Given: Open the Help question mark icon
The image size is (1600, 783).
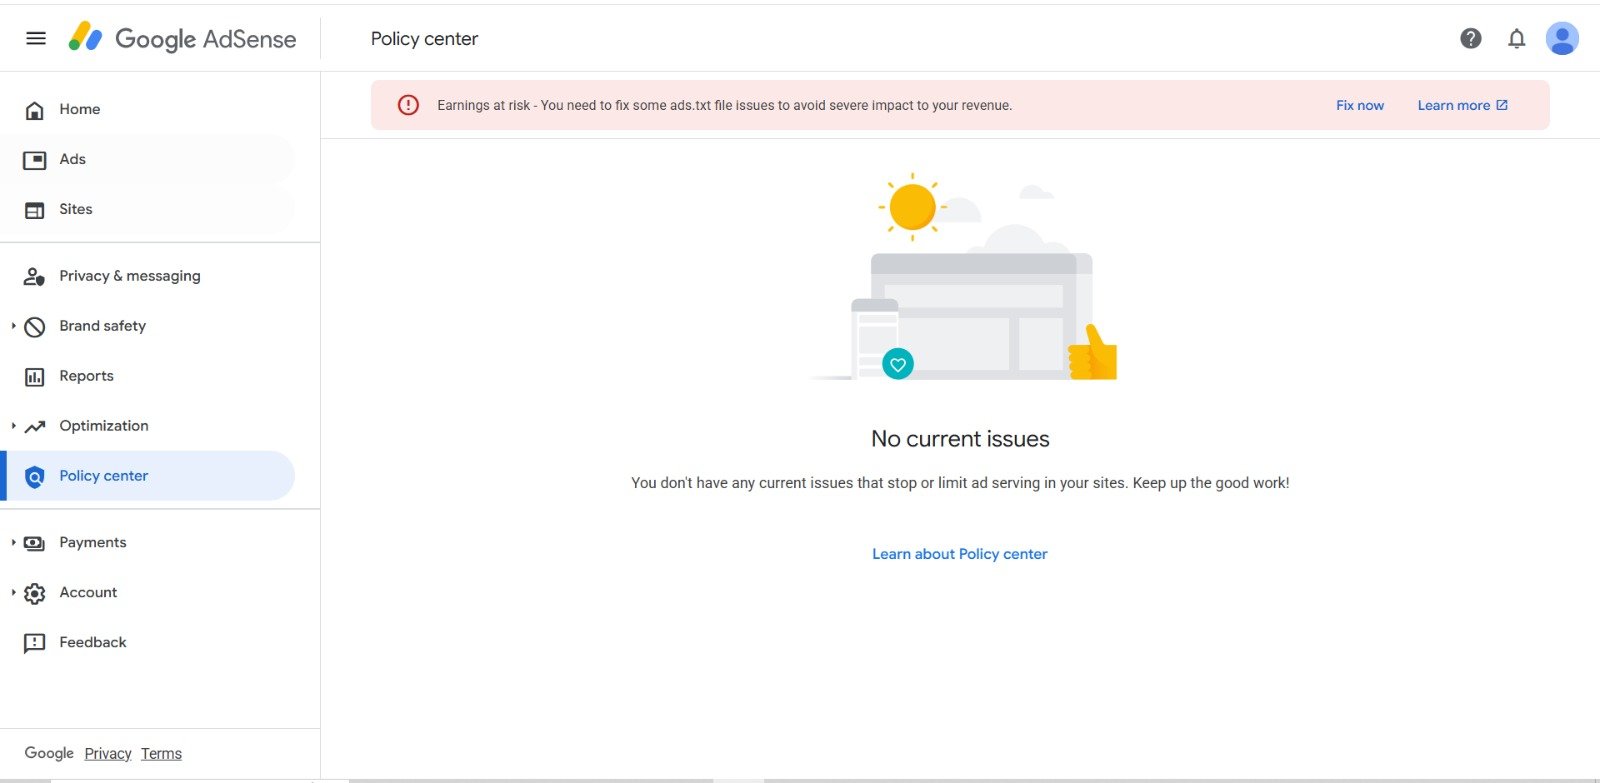Looking at the screenshot, I should coord(1470,38).
